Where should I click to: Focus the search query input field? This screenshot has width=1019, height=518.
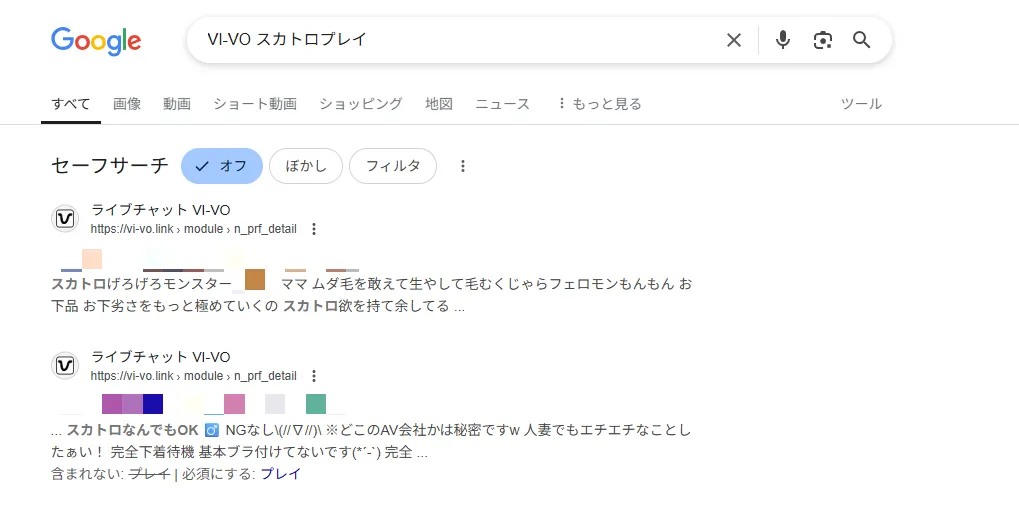coord(455,40)
